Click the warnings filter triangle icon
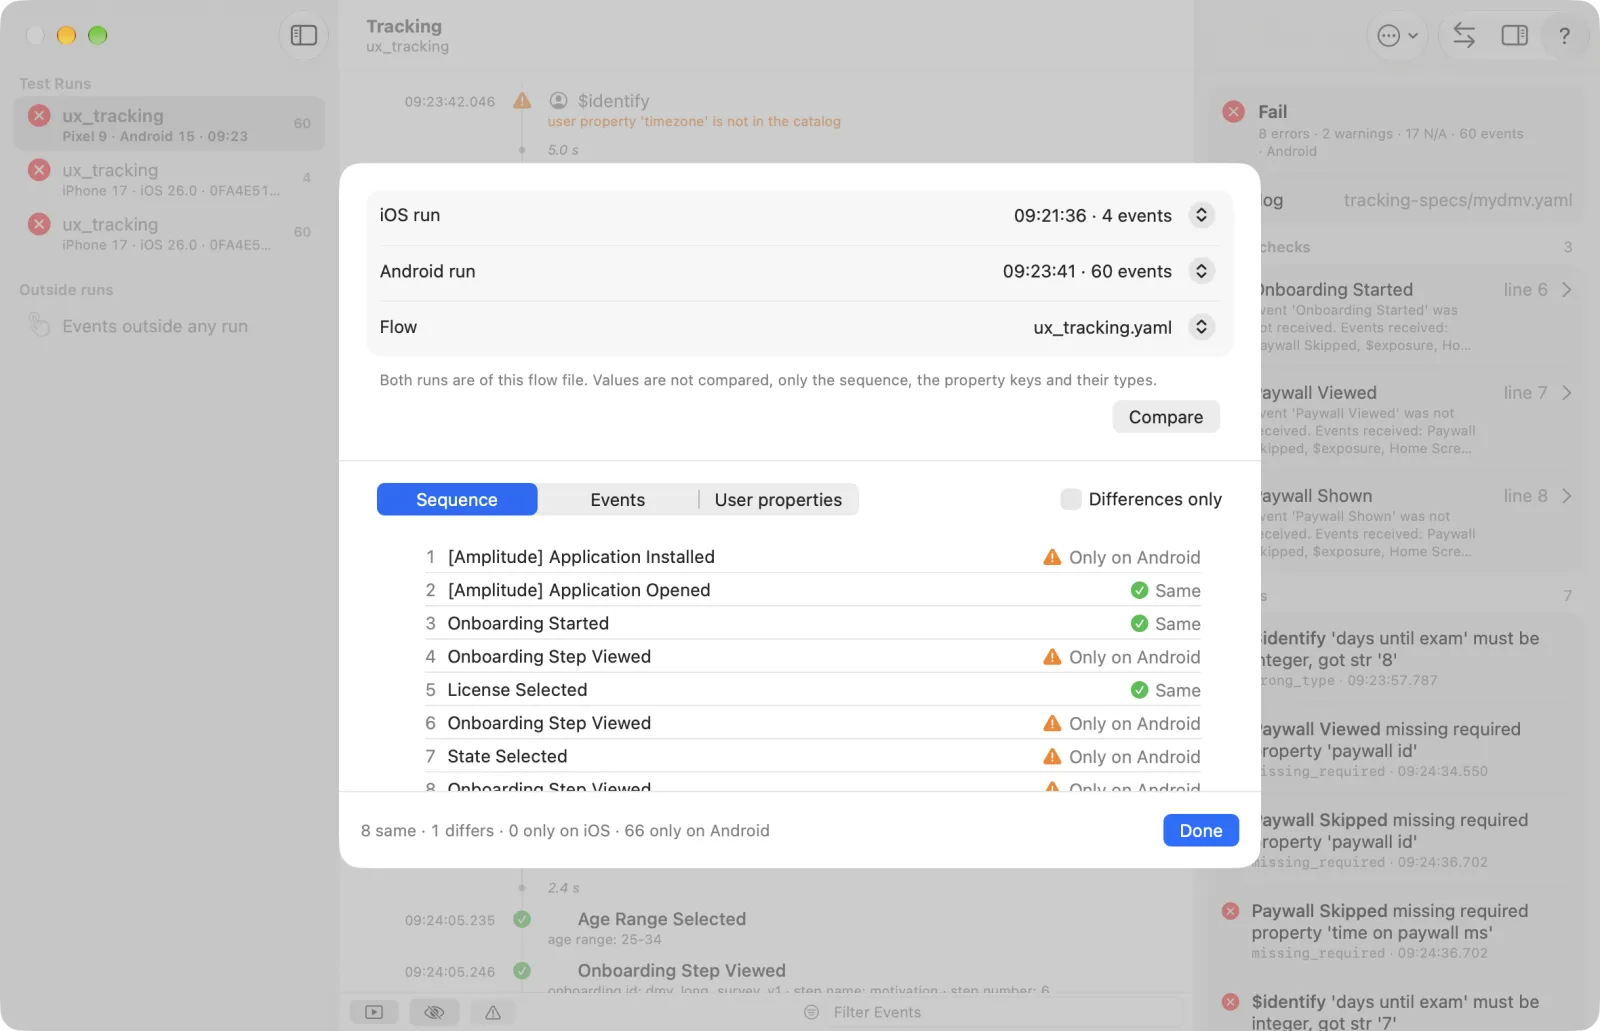 pos(493,1012)
